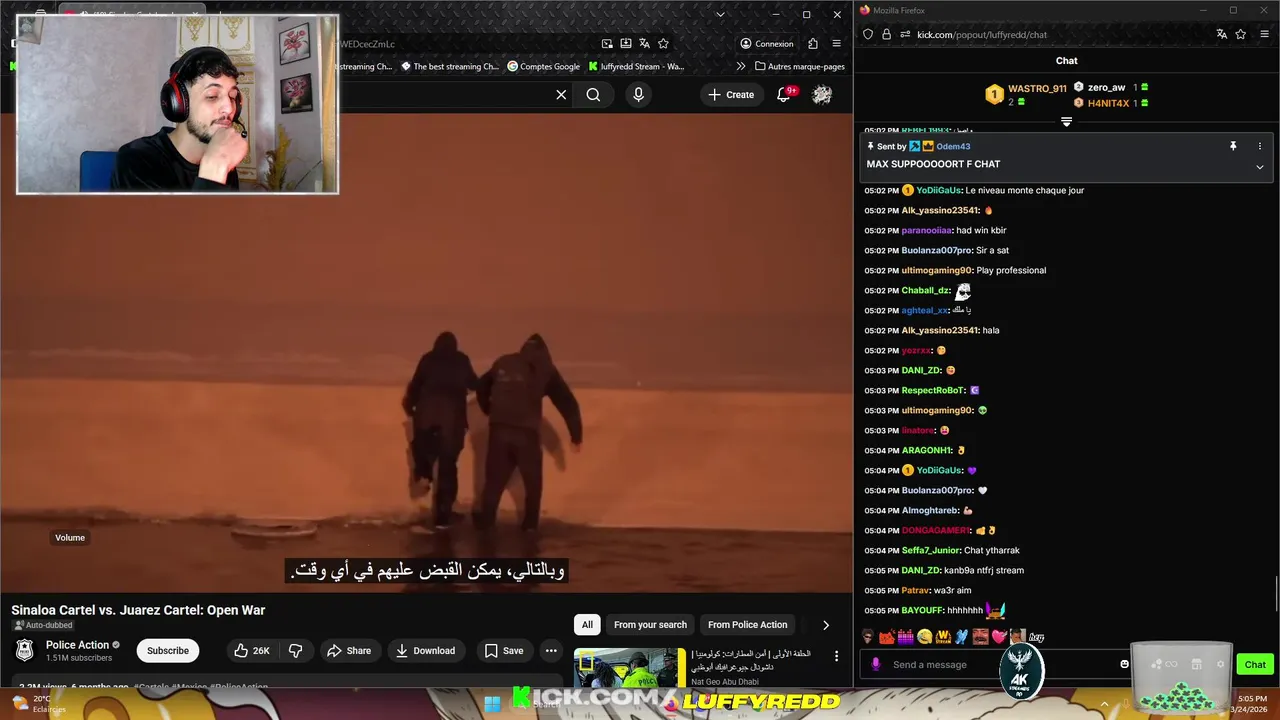Open the emoji picker in the chat input
The width and height of the screenshot is (1280, 720).
pos(1124,664)
